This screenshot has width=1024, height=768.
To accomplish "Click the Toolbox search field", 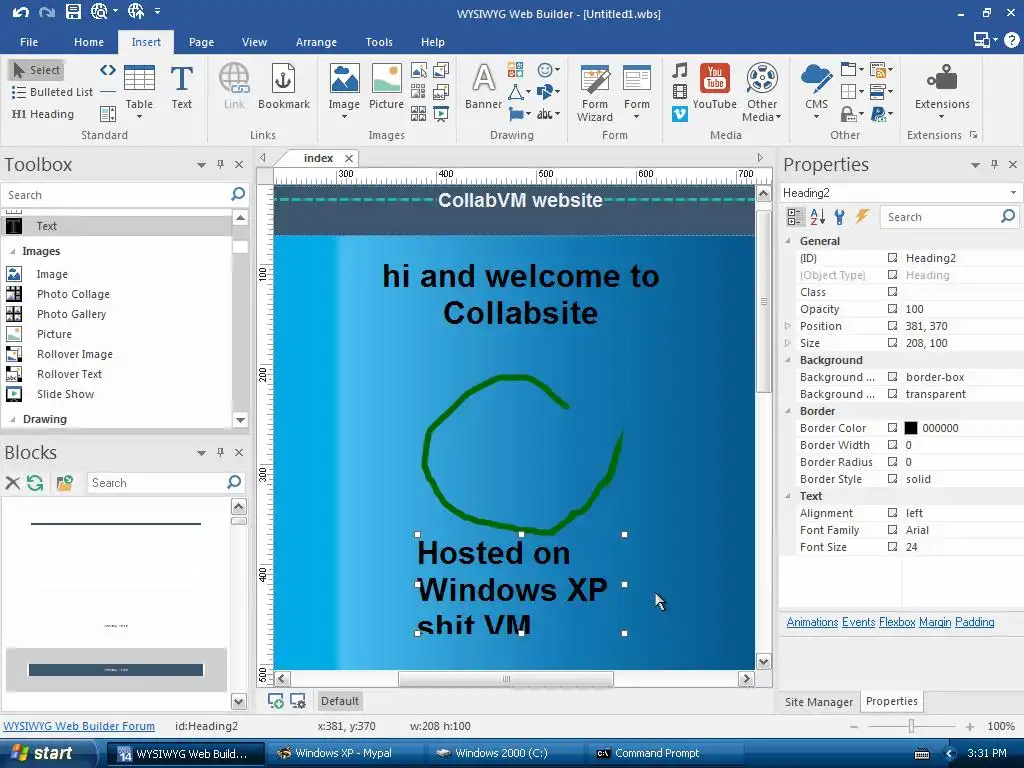I will [x=115, y=195].
